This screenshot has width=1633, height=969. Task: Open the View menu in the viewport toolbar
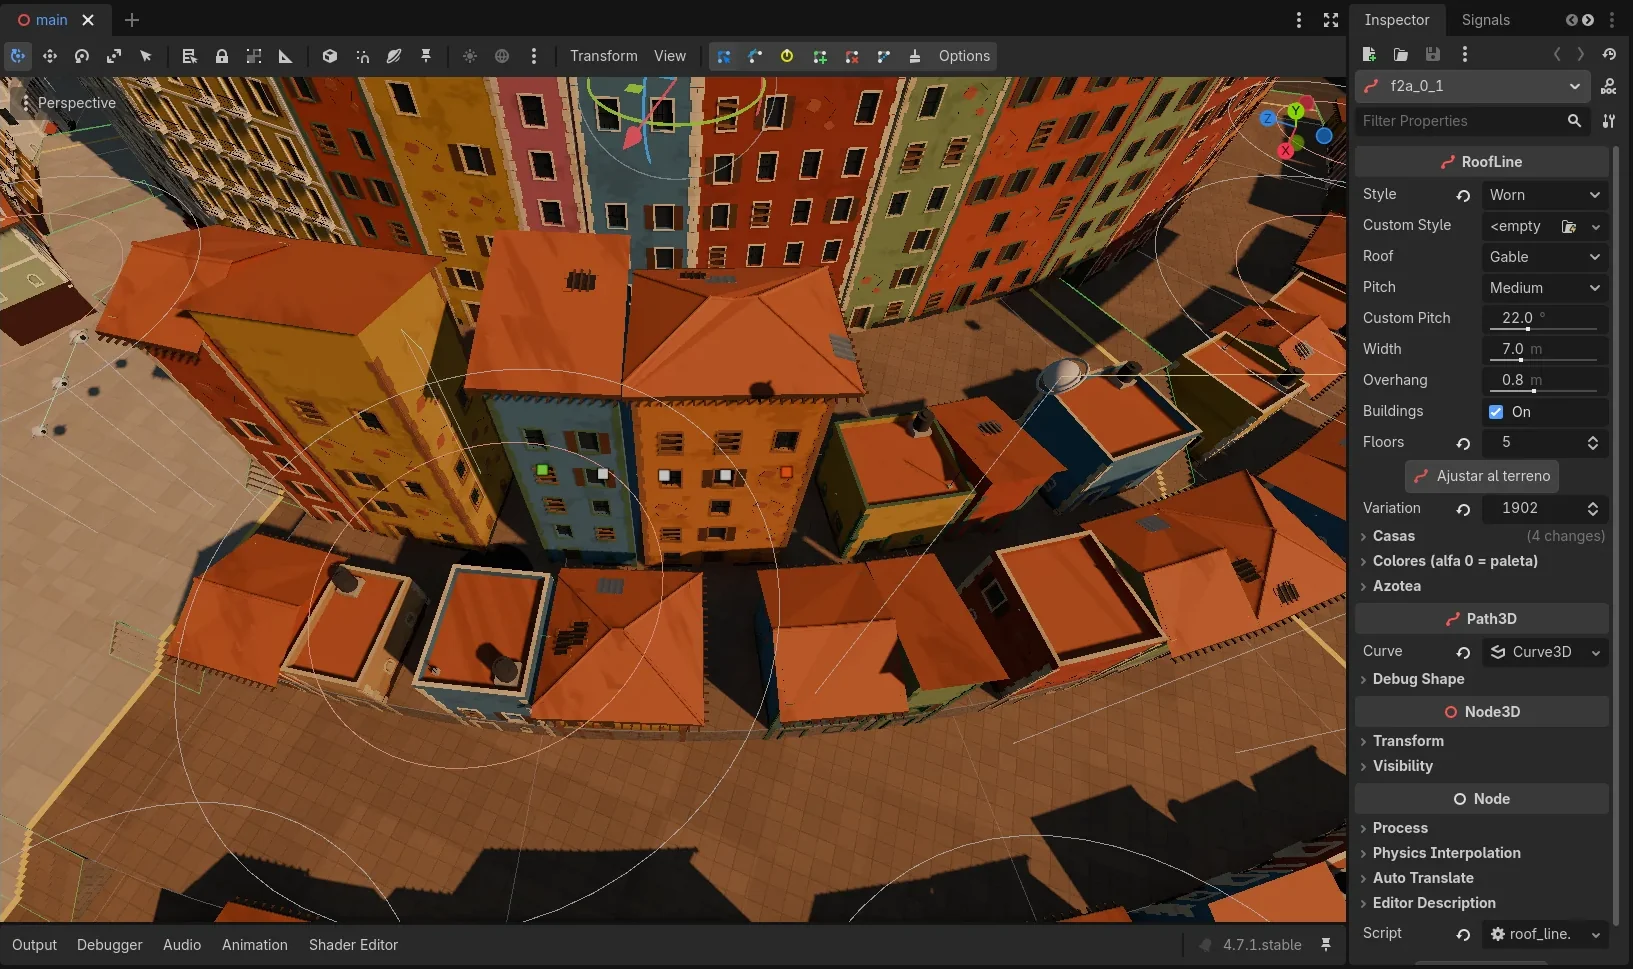pyautogui.click(x=670, y=56)
